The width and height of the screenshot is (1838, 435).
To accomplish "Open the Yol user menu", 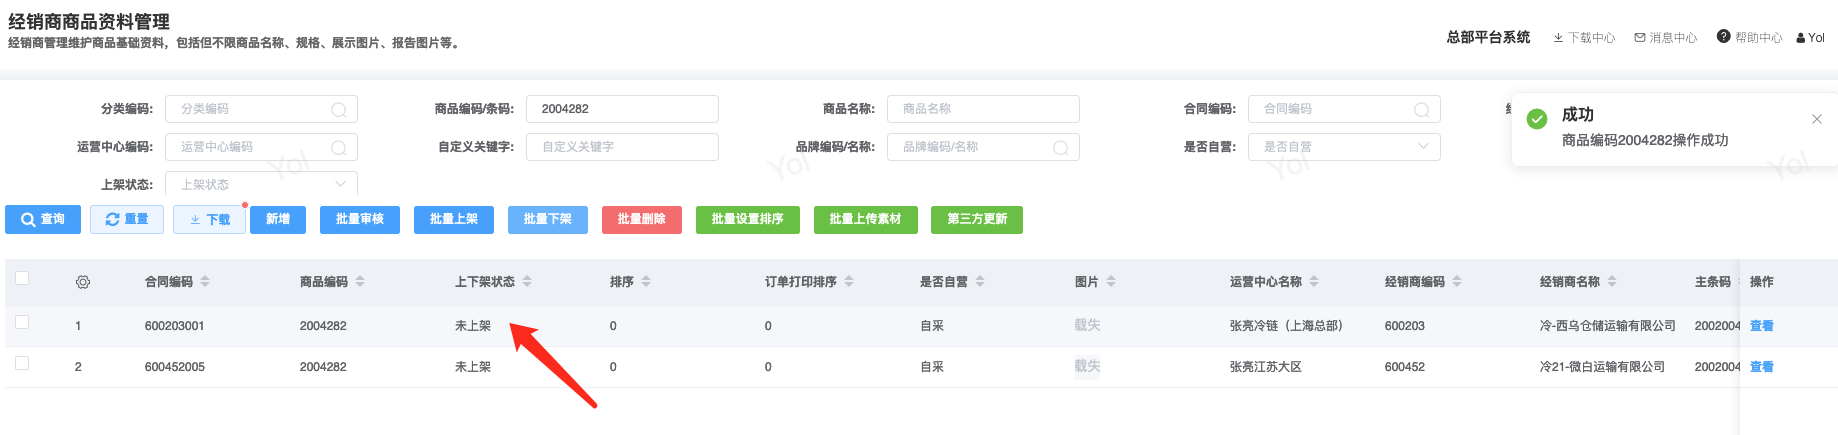I will pyautogui.click(x=1810, y=38).
